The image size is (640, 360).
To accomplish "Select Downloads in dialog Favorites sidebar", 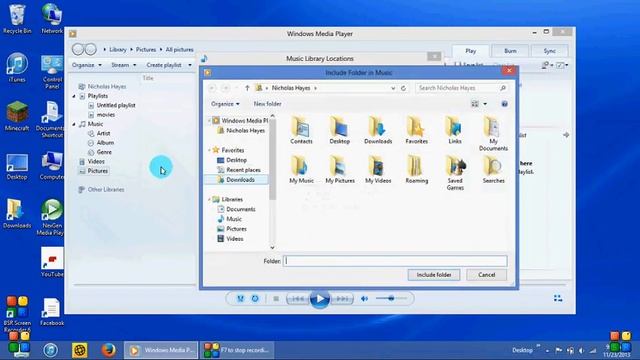I will click(240, 180).
